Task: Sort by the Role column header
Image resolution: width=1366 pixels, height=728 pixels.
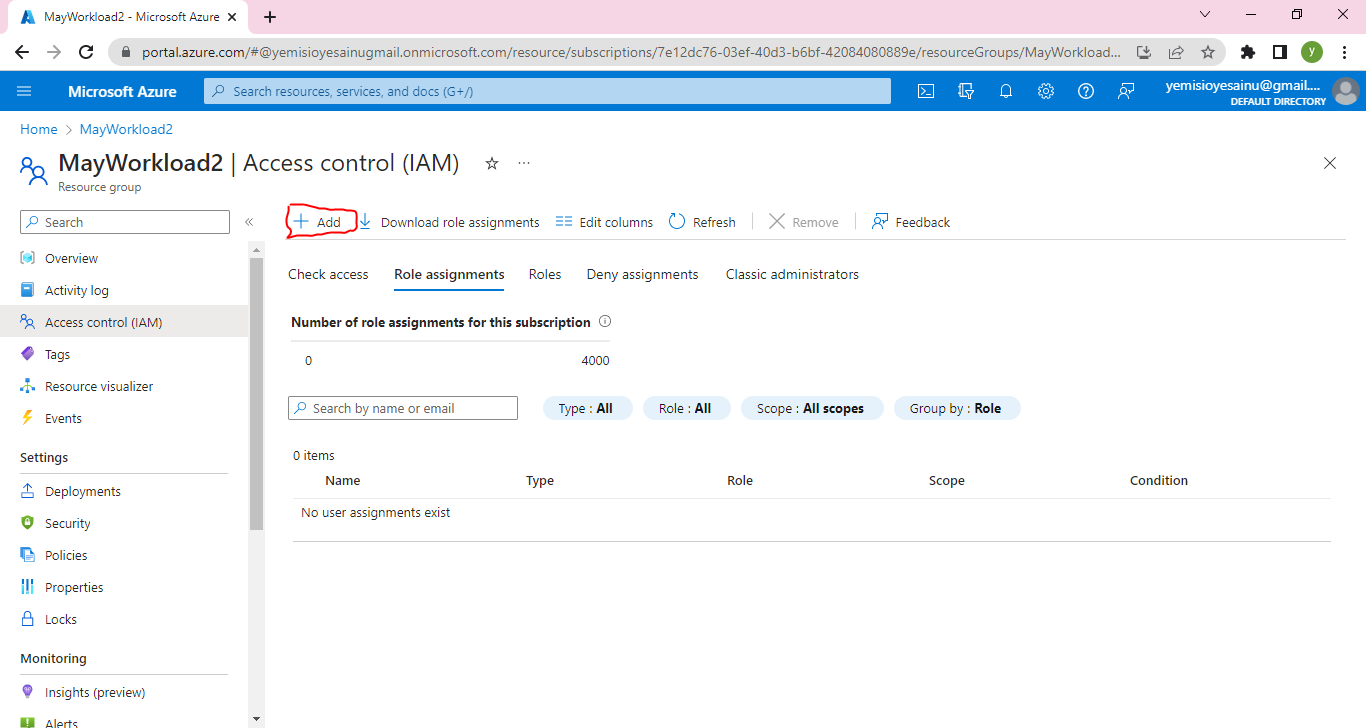Action: tap(740, 480)
